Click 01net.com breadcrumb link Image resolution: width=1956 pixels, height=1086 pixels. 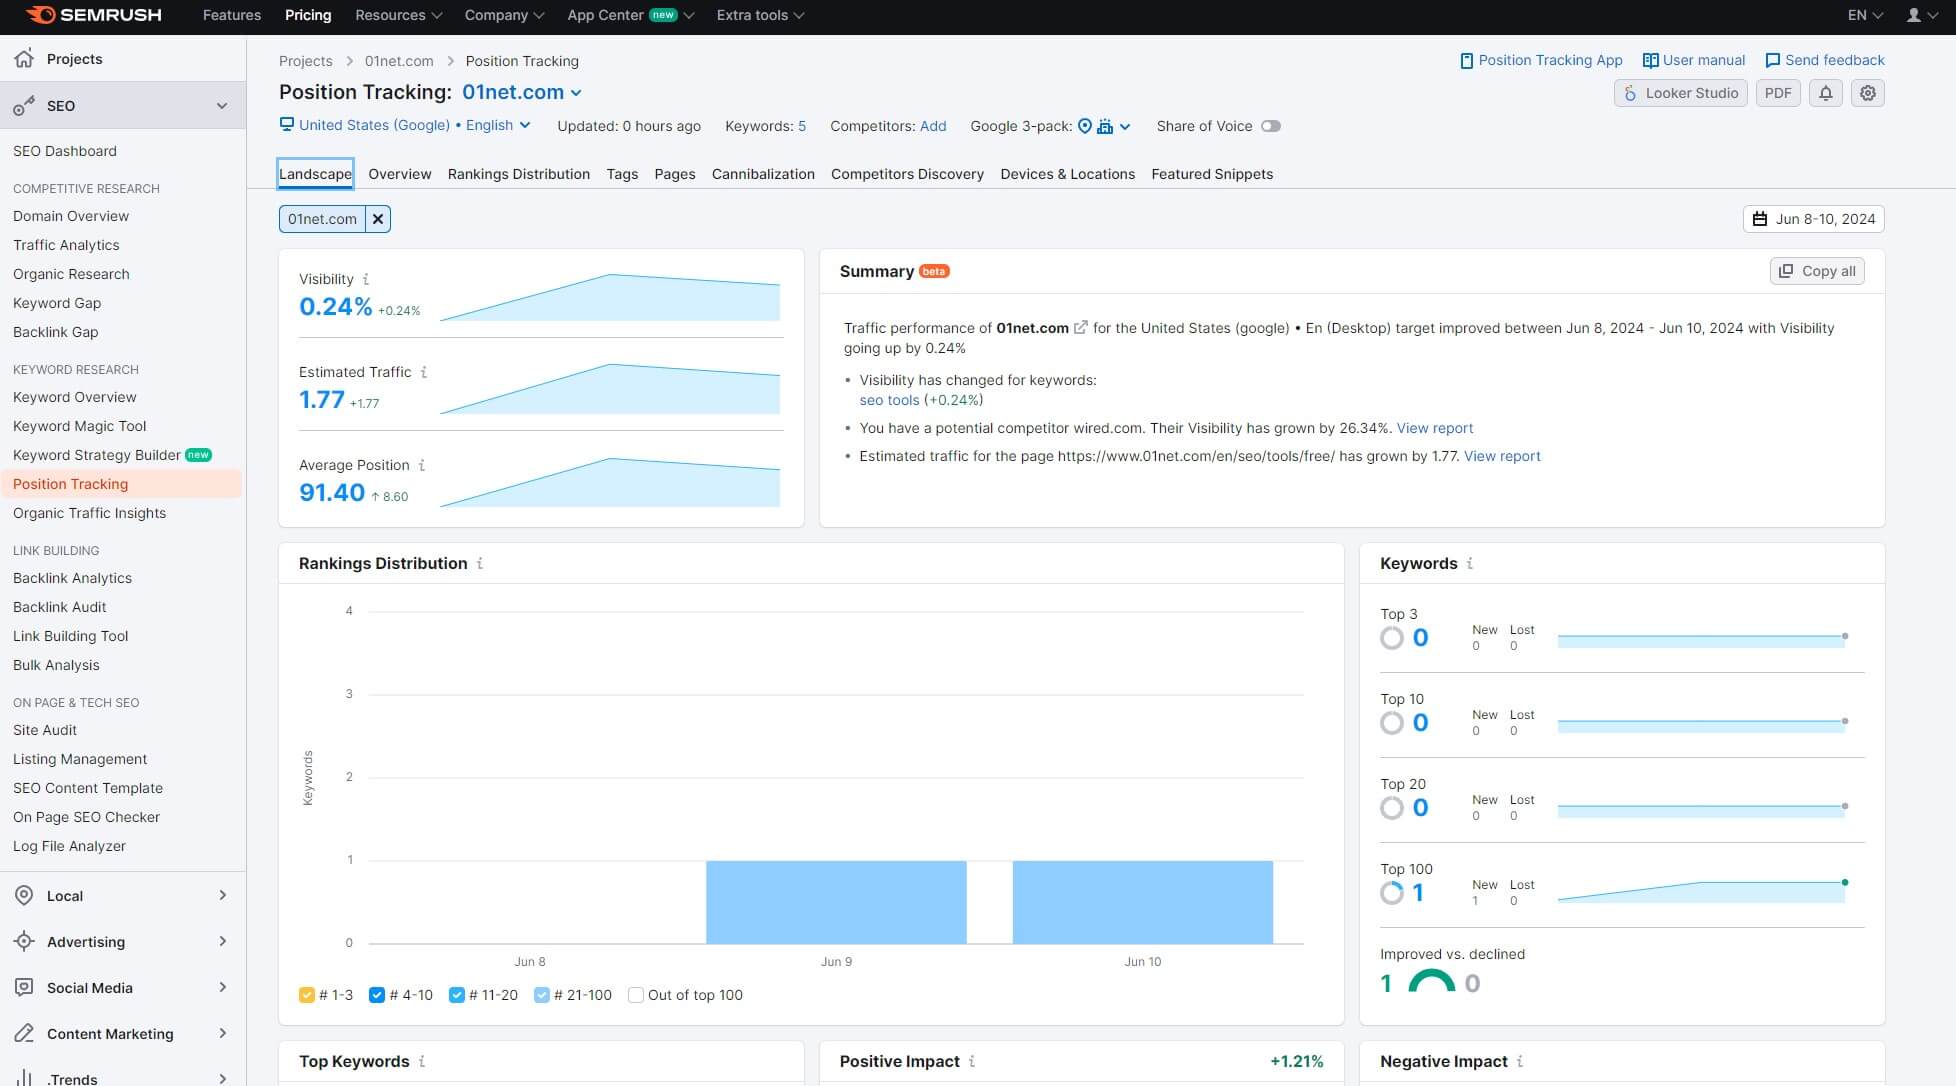[399, 61]
